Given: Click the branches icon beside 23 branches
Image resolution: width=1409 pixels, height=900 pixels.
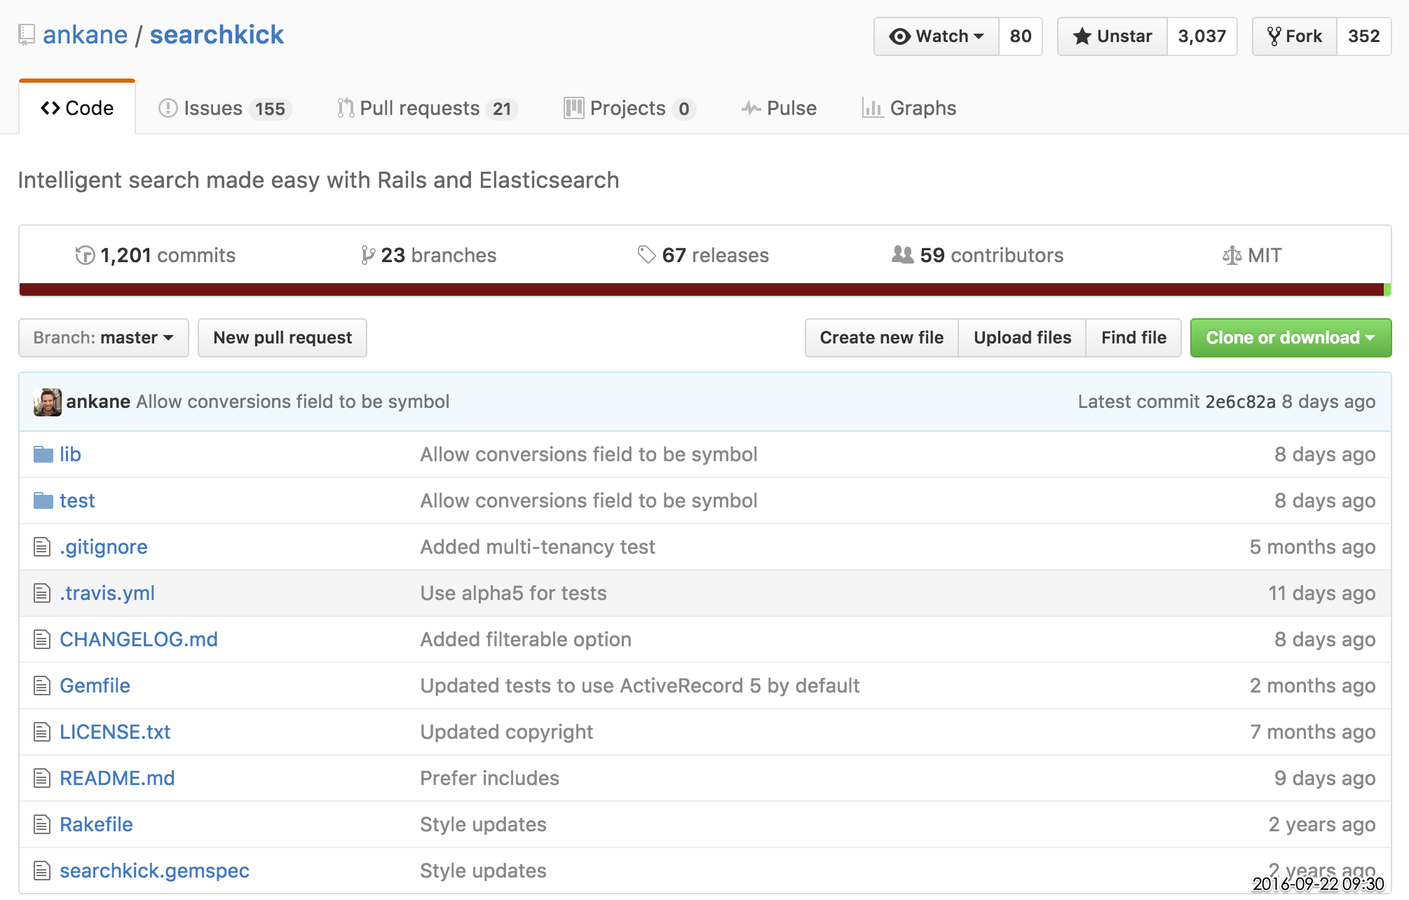Looking at the screenshot, I should tap(368, 255).
